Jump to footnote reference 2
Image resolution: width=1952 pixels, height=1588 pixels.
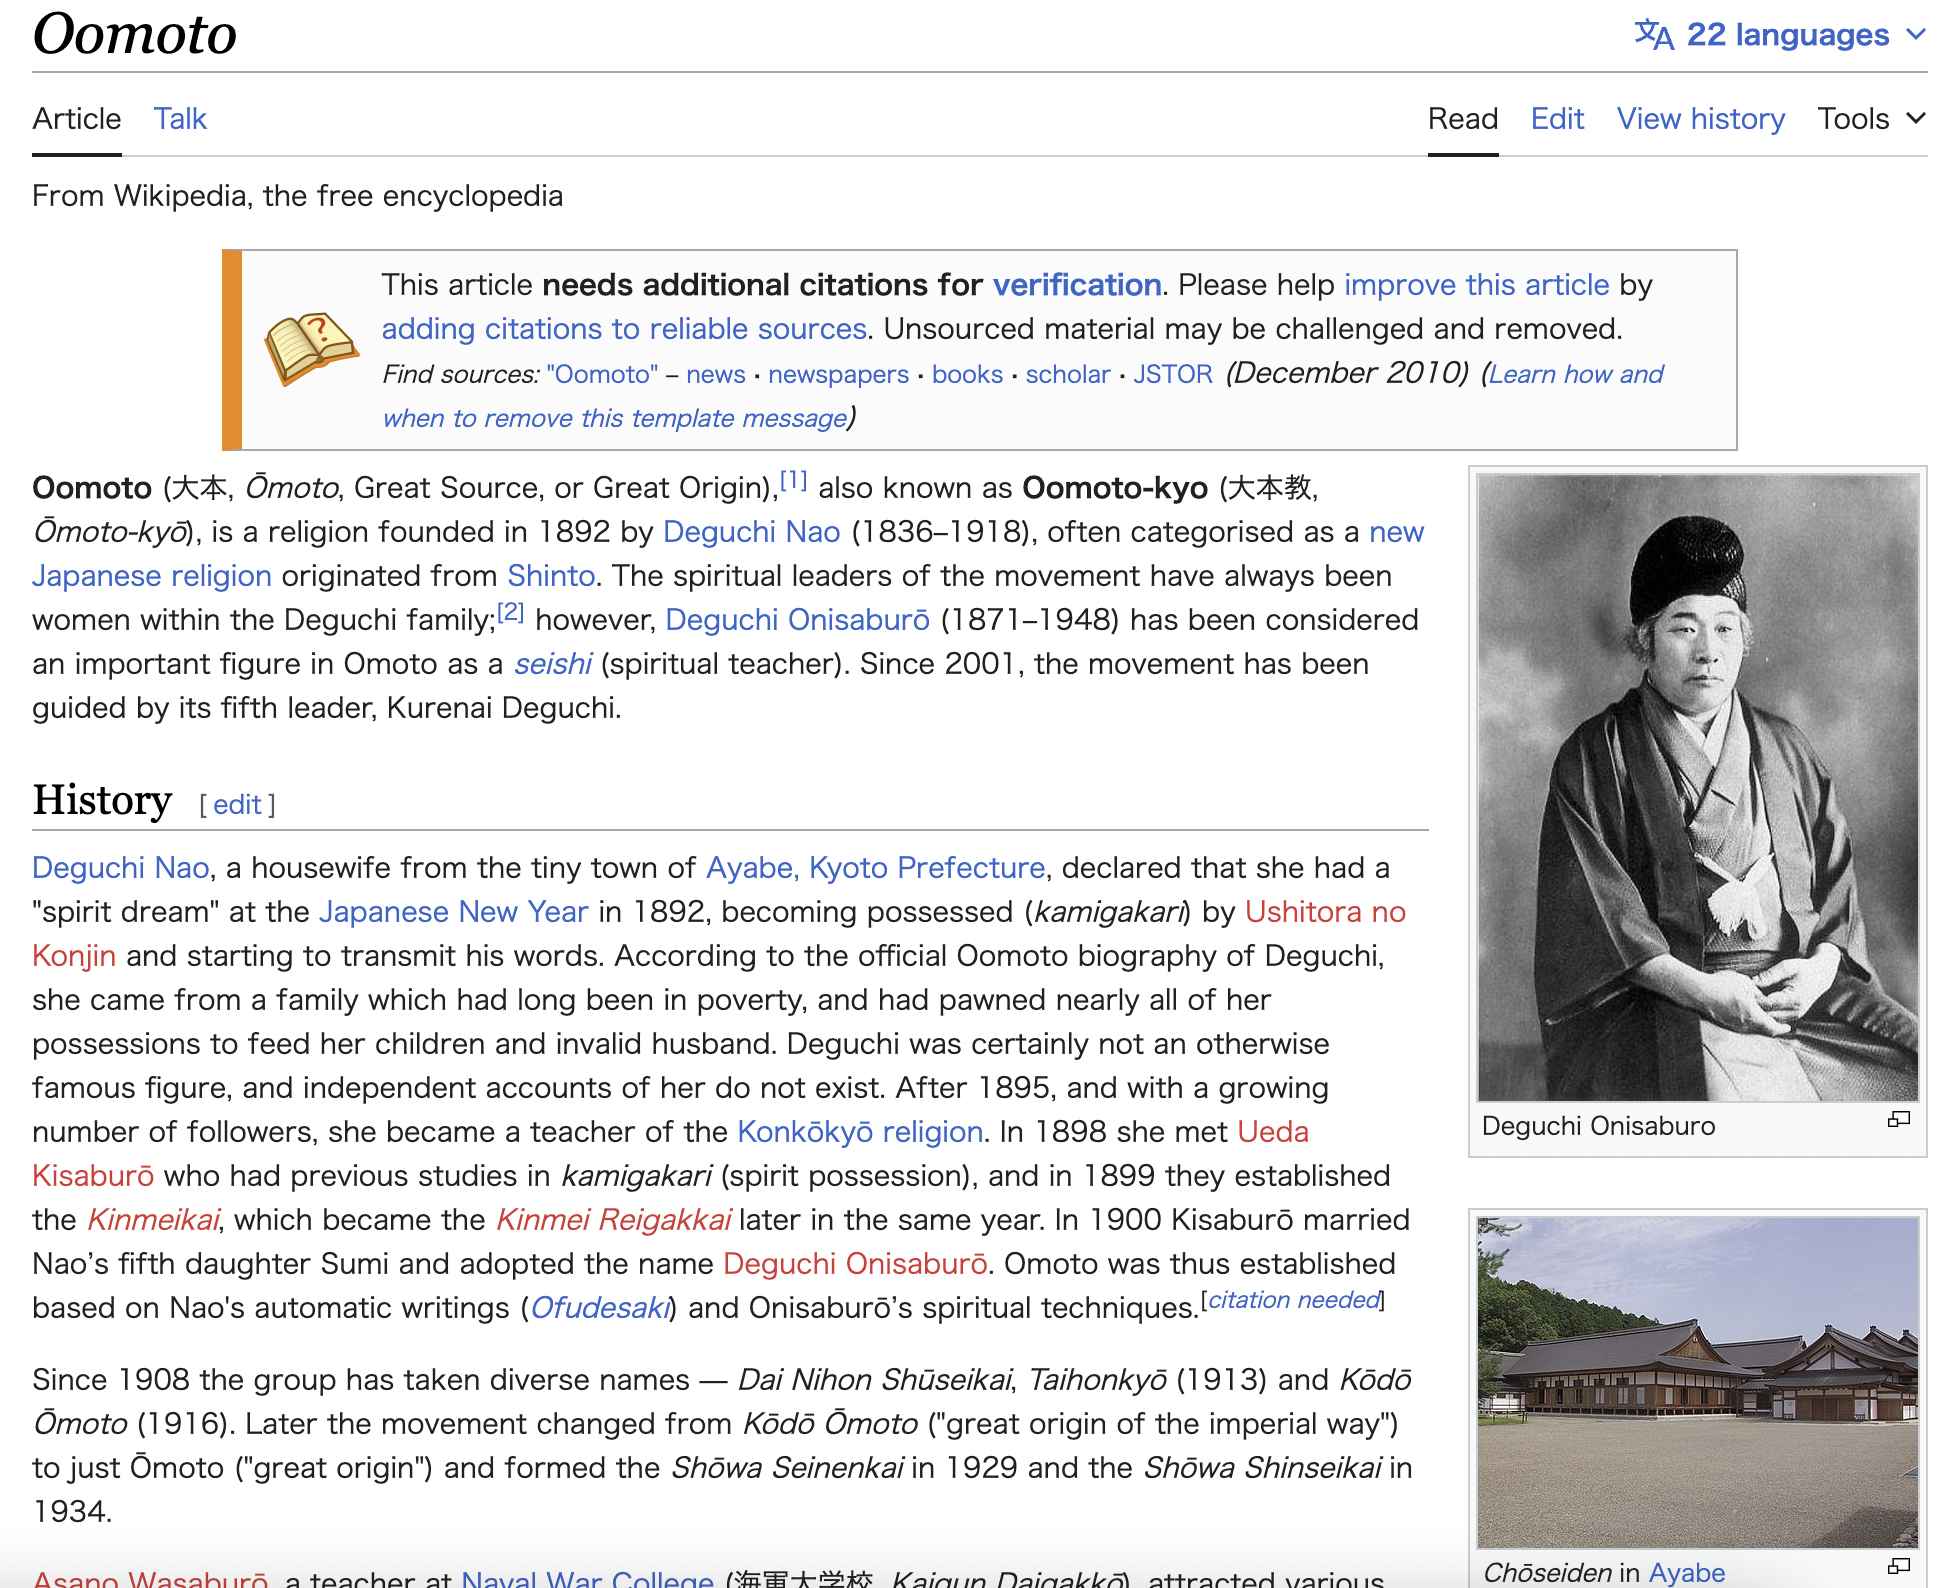pyautogui.click(x=510, y=613)
